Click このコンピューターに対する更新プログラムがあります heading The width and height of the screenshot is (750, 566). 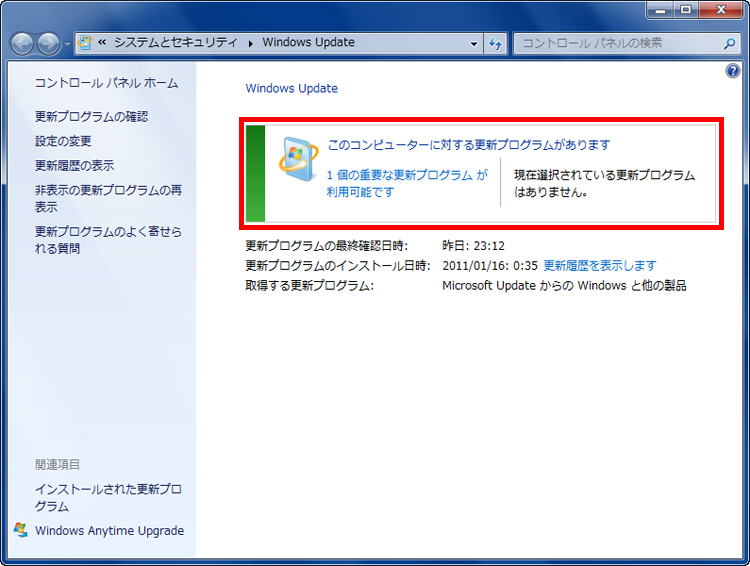click(x=469, y=144)
